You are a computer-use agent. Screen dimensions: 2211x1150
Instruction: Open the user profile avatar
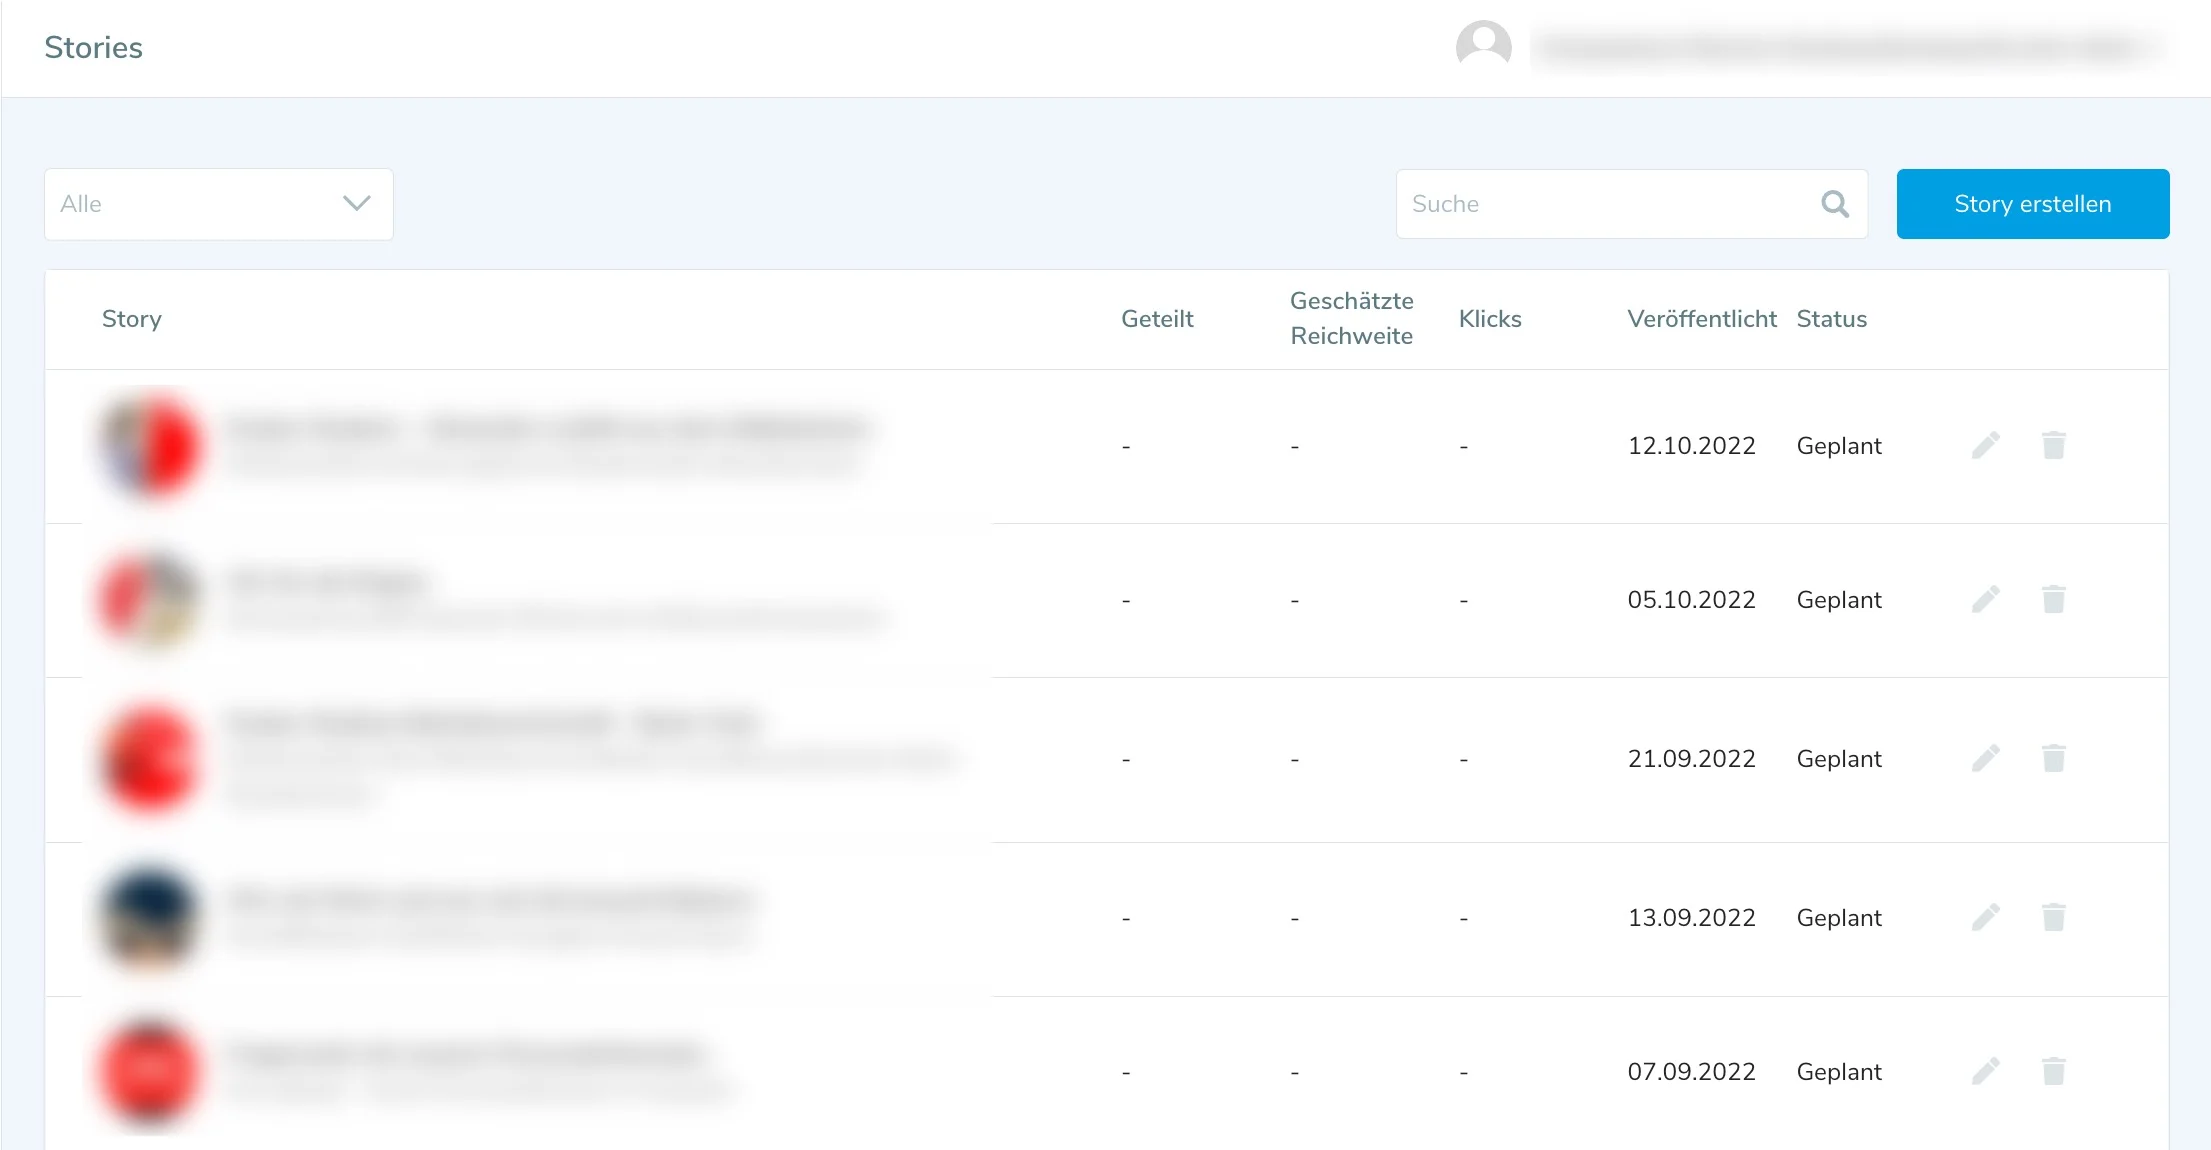(x=1483, y=46)
